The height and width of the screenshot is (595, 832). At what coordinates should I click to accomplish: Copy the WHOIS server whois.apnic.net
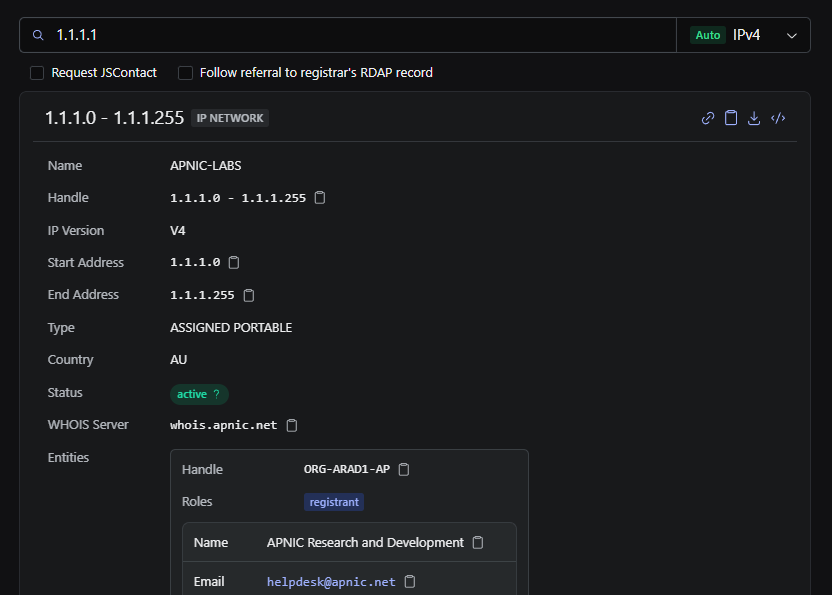[x=291, y=425]
